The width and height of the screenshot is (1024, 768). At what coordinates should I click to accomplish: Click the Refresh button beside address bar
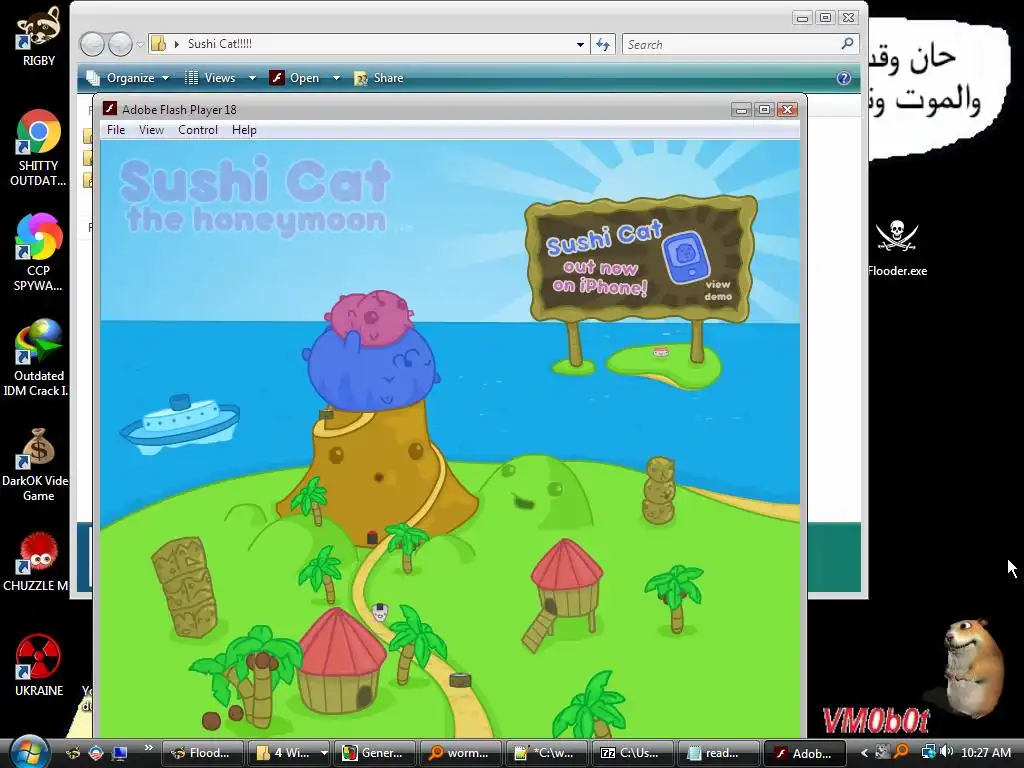tap(603, 44)
